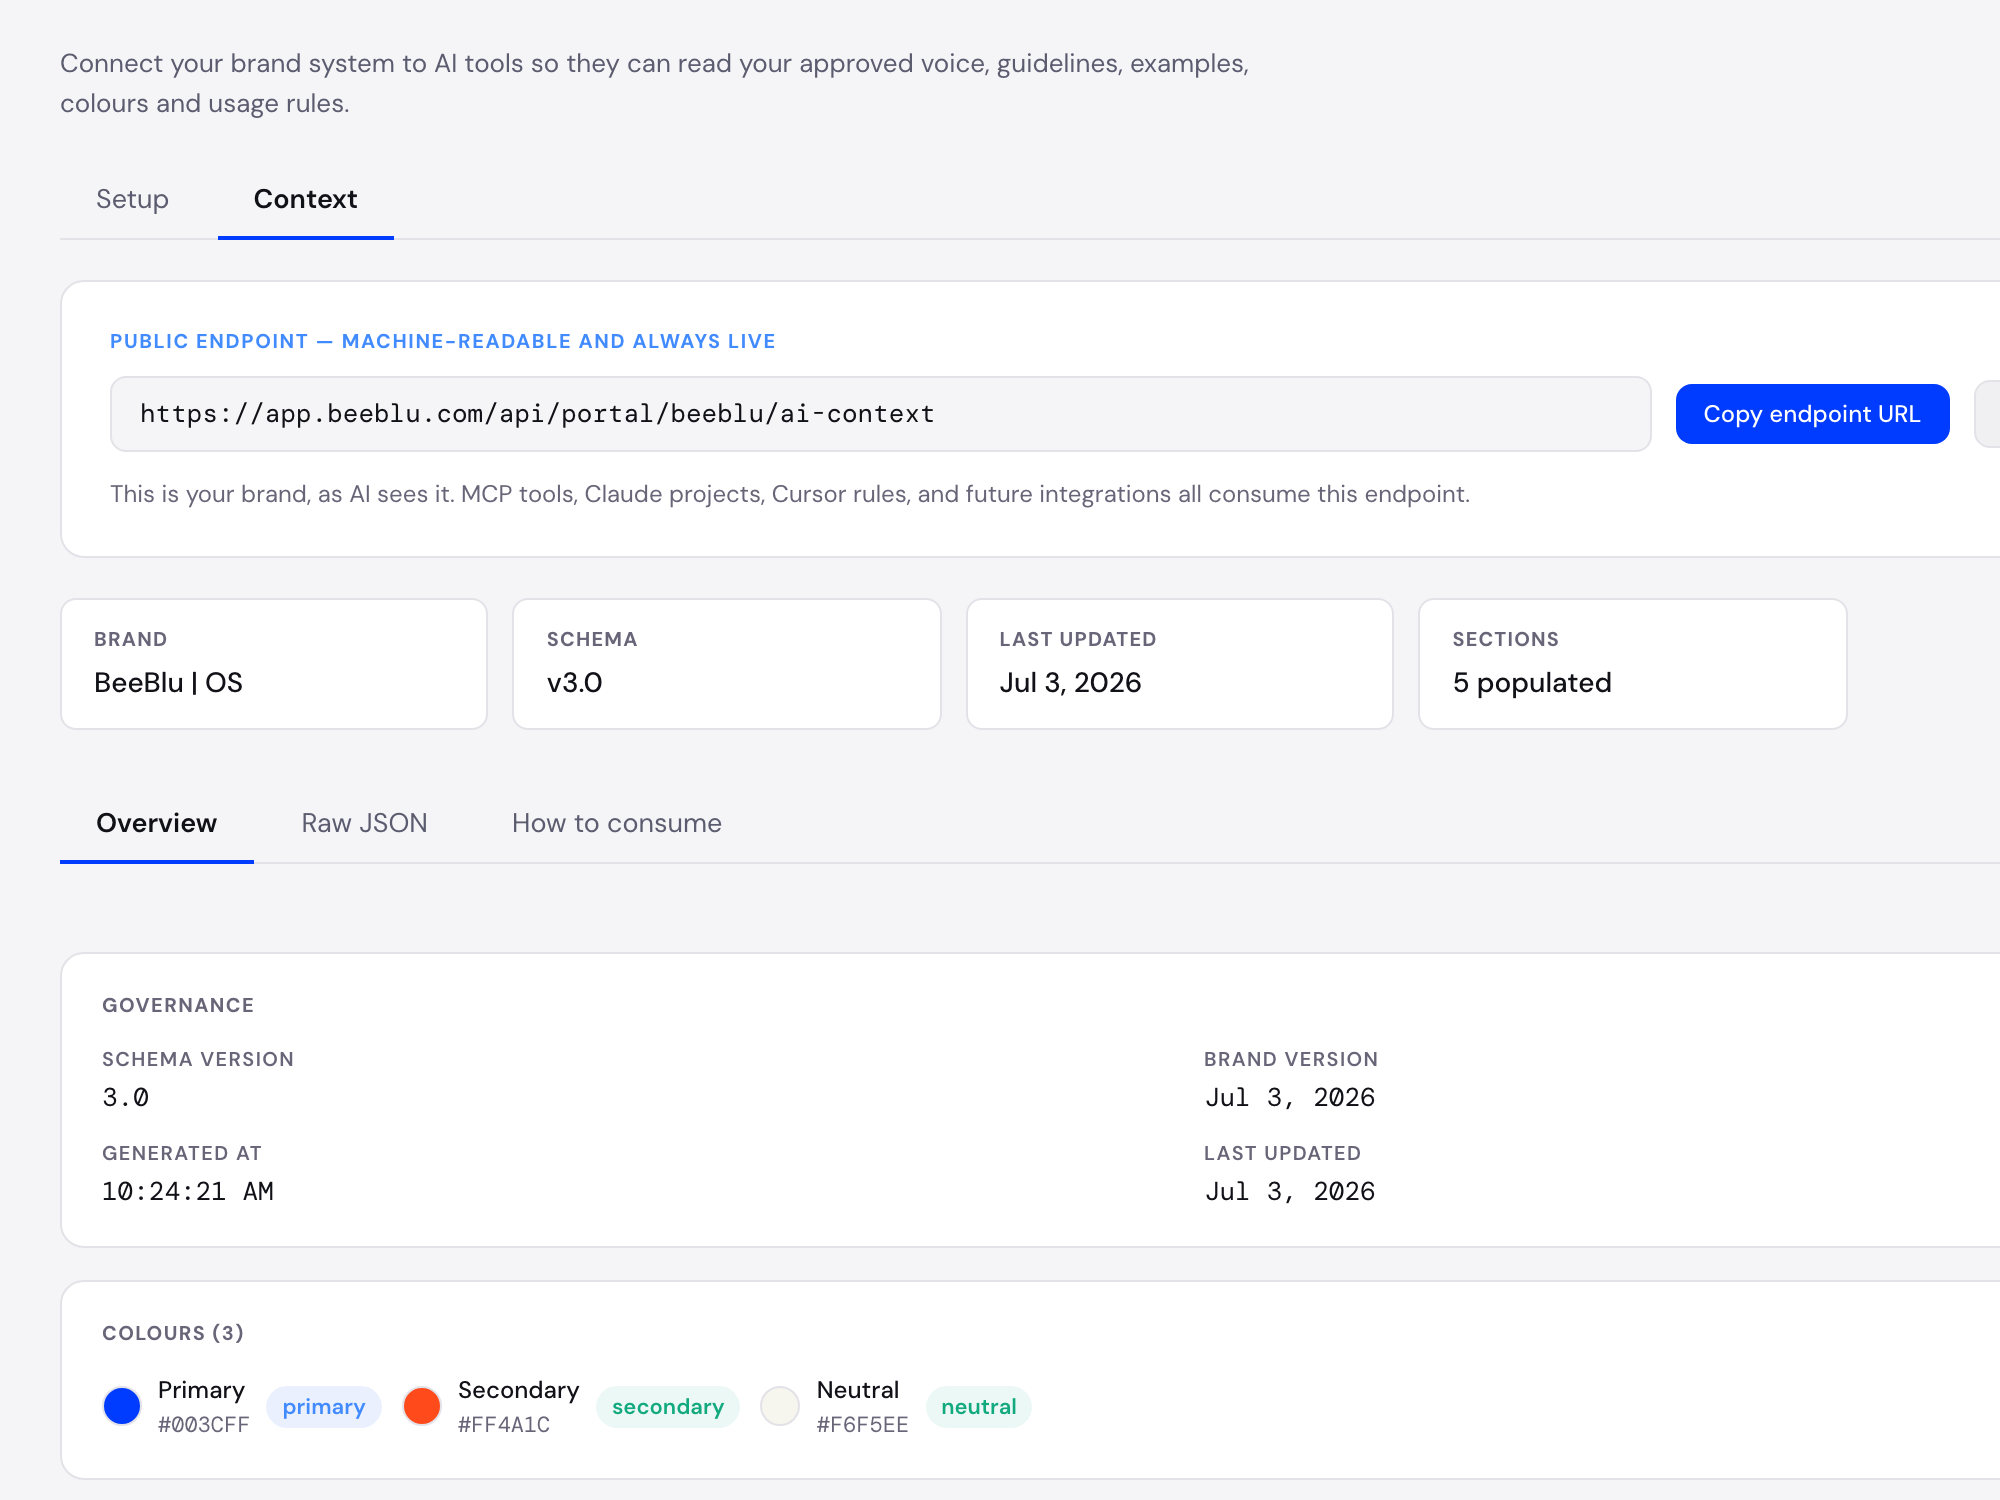Click the off-white Neutral colour swatch

[780, 1406]
